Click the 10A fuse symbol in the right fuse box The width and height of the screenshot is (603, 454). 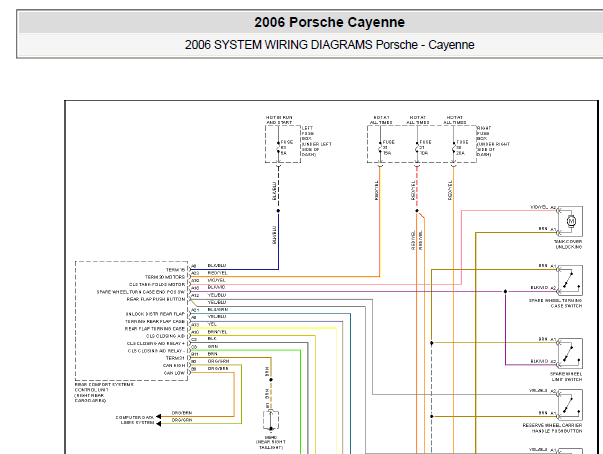(x=417, y=147)
